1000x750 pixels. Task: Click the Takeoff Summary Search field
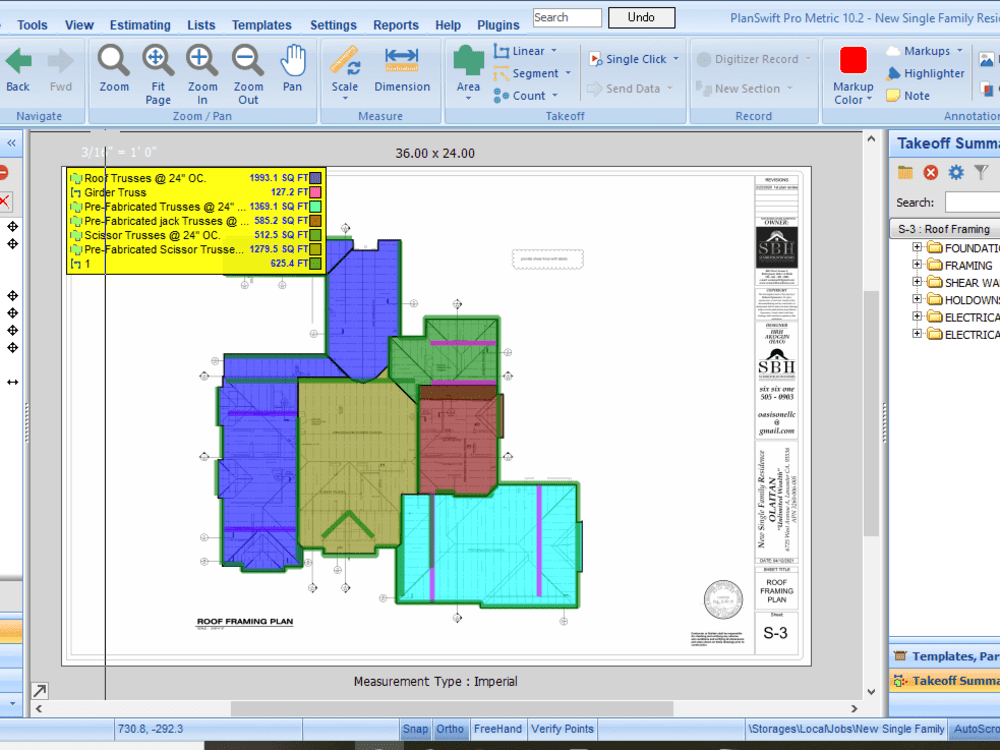tap(973, 202)
